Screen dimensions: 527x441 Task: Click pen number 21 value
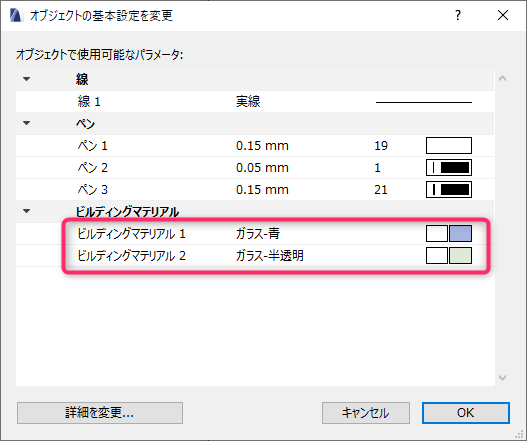(x=381, y=190)
